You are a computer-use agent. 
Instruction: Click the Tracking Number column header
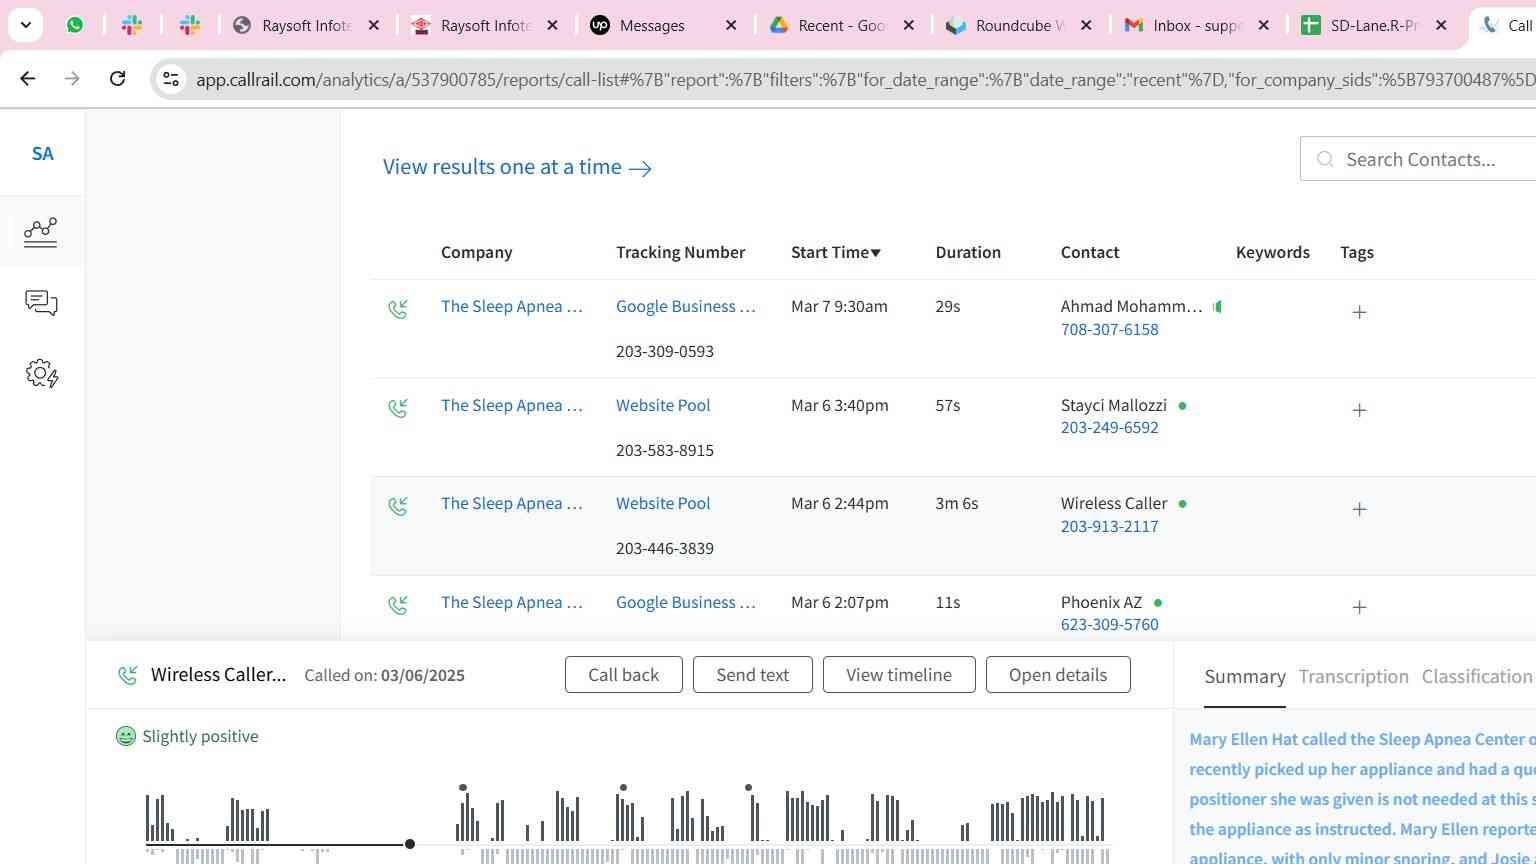[x=681, y=252]
